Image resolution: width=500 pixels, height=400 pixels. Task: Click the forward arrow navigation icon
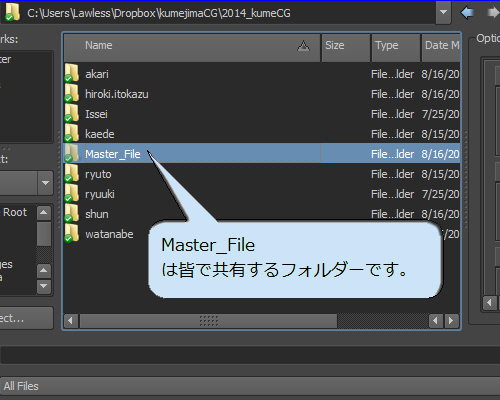point(493,13)
